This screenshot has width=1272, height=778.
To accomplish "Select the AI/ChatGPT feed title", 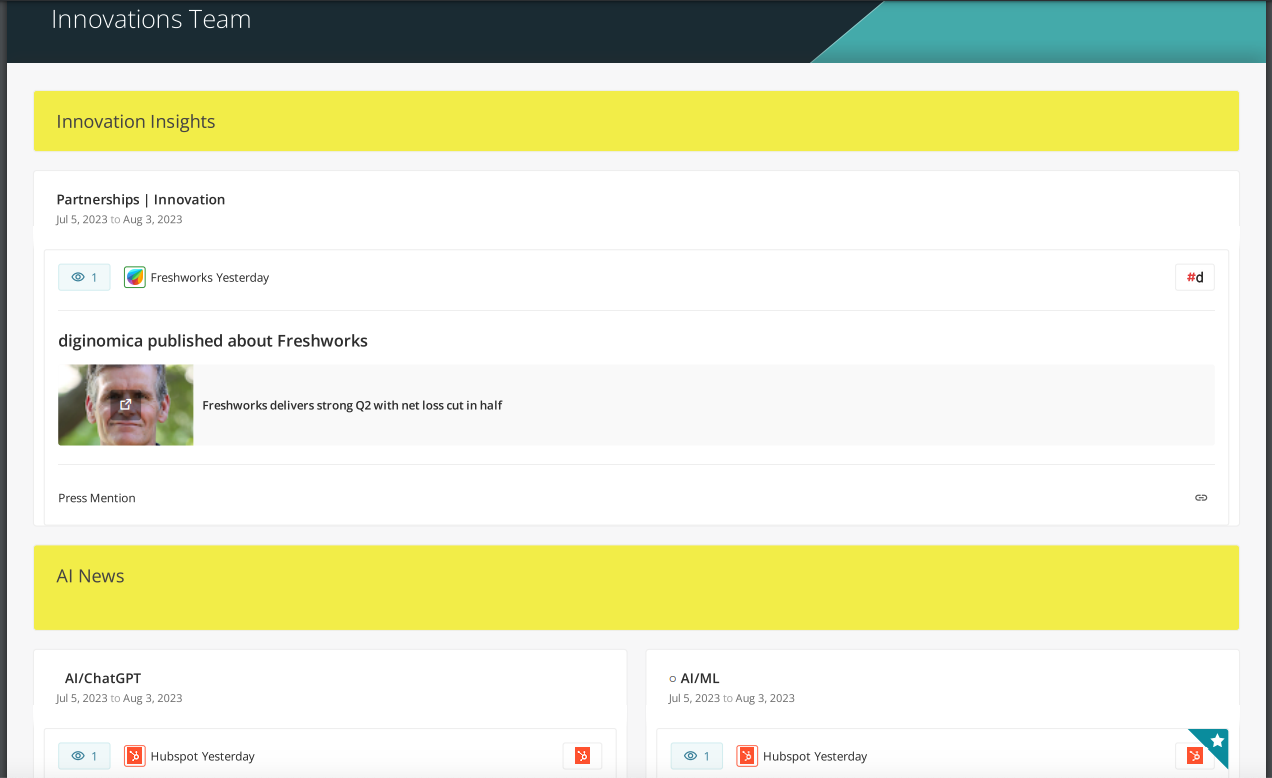I will (102, 678).
